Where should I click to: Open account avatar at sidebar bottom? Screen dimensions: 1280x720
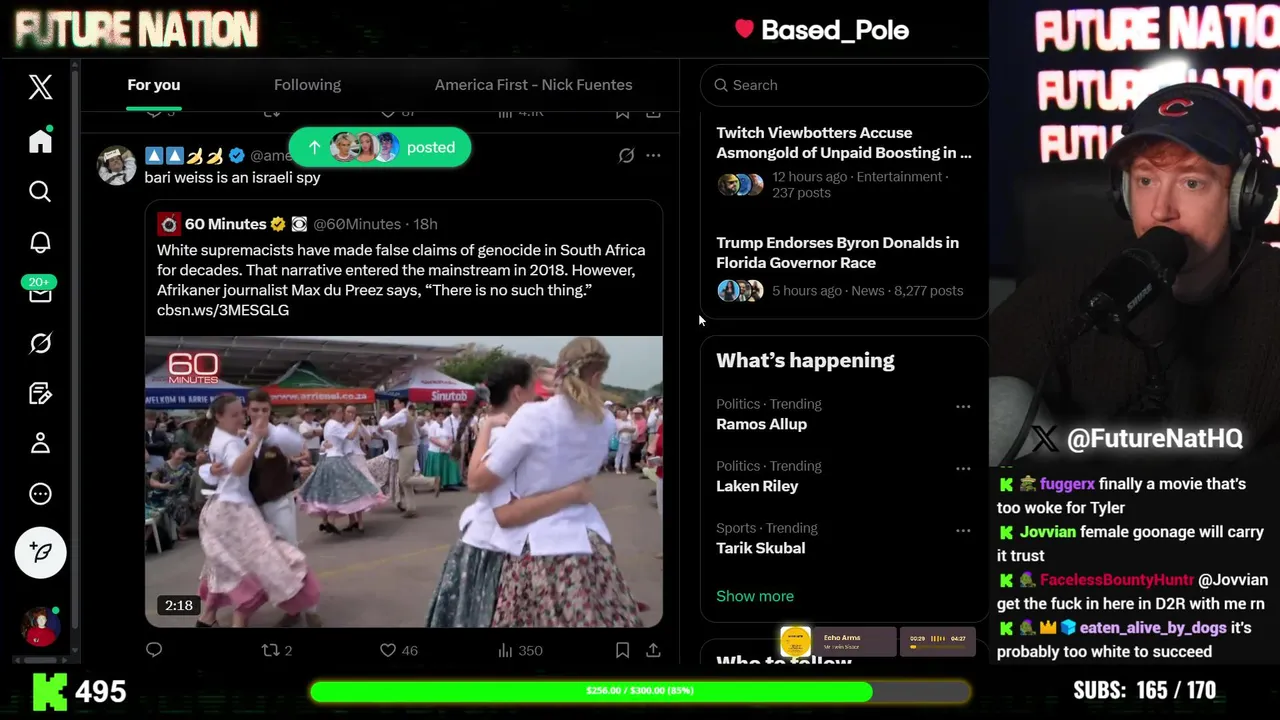pyautogui.click(x=40, y=627)
